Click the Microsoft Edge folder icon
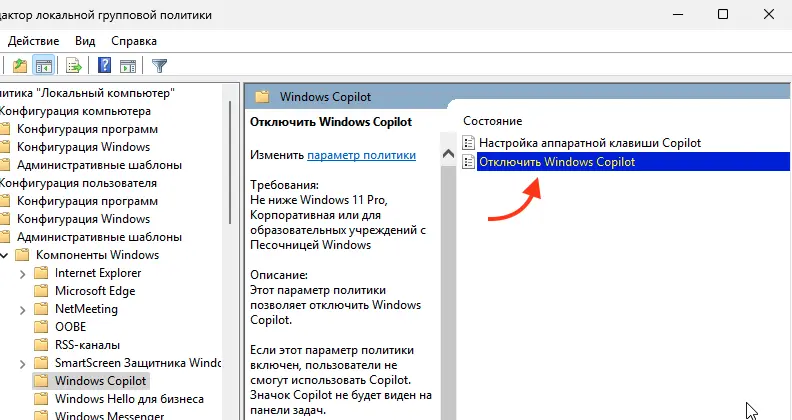792x420 pixels. click(41, 291)
